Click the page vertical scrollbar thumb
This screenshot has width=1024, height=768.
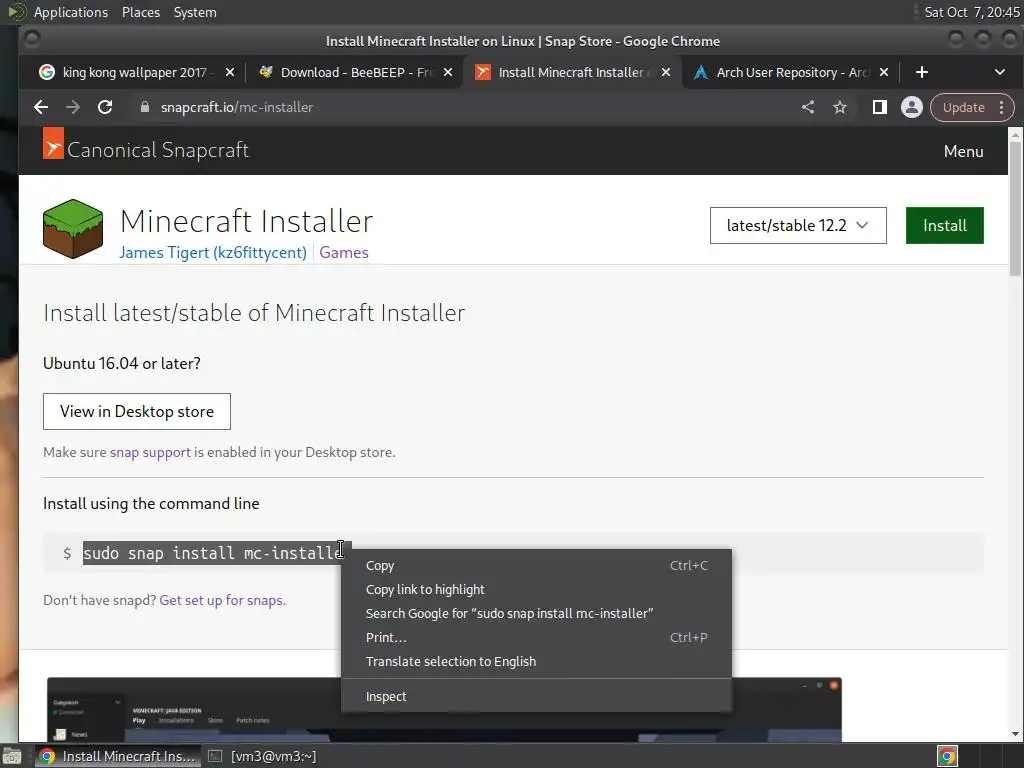[x=1015, y=208]
